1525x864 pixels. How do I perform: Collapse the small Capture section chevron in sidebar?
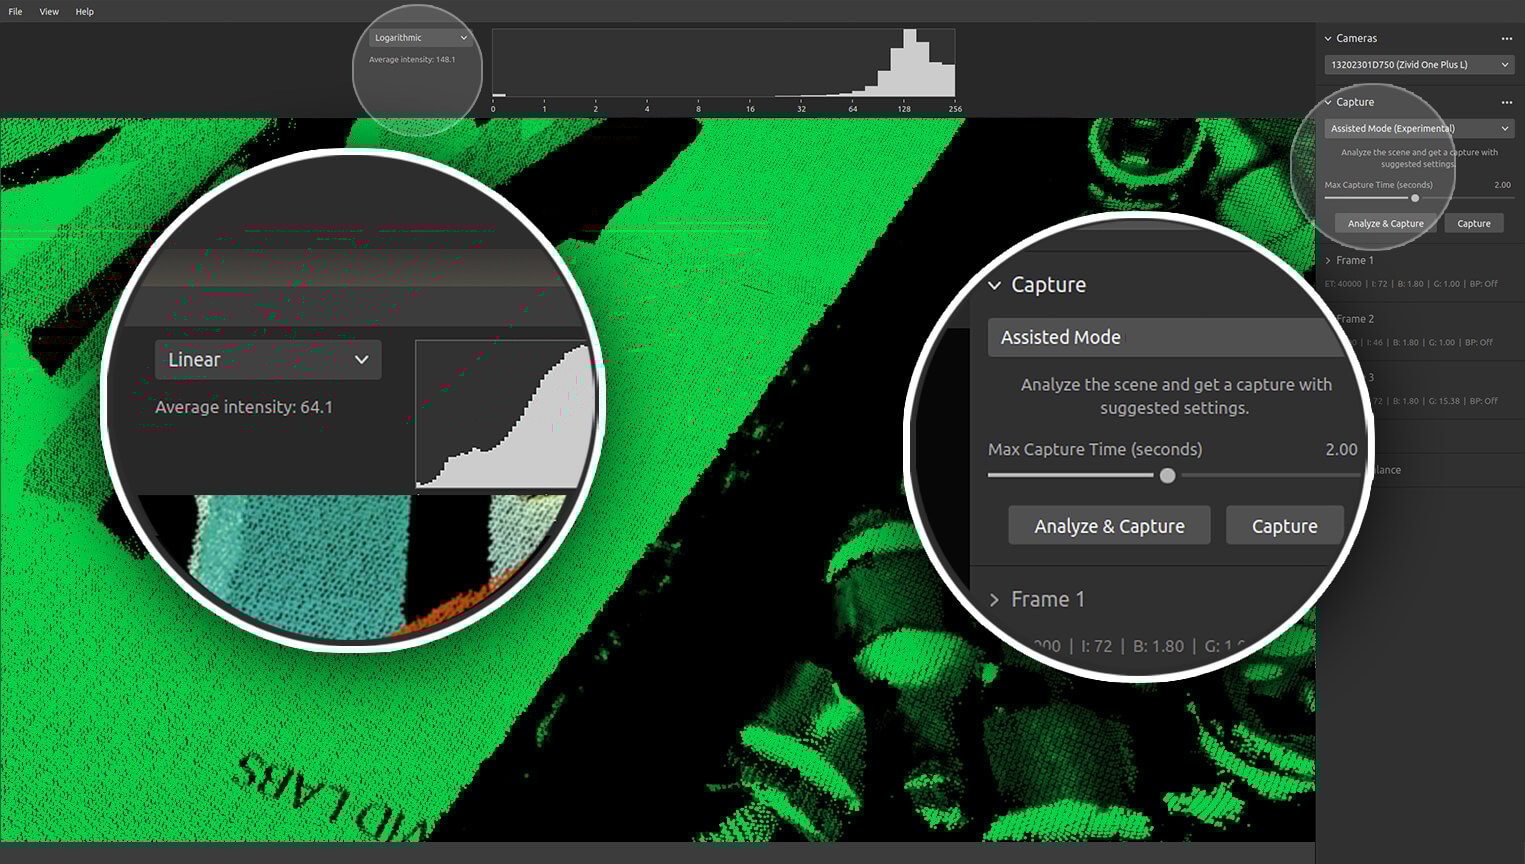click(x=1328, y=102)
